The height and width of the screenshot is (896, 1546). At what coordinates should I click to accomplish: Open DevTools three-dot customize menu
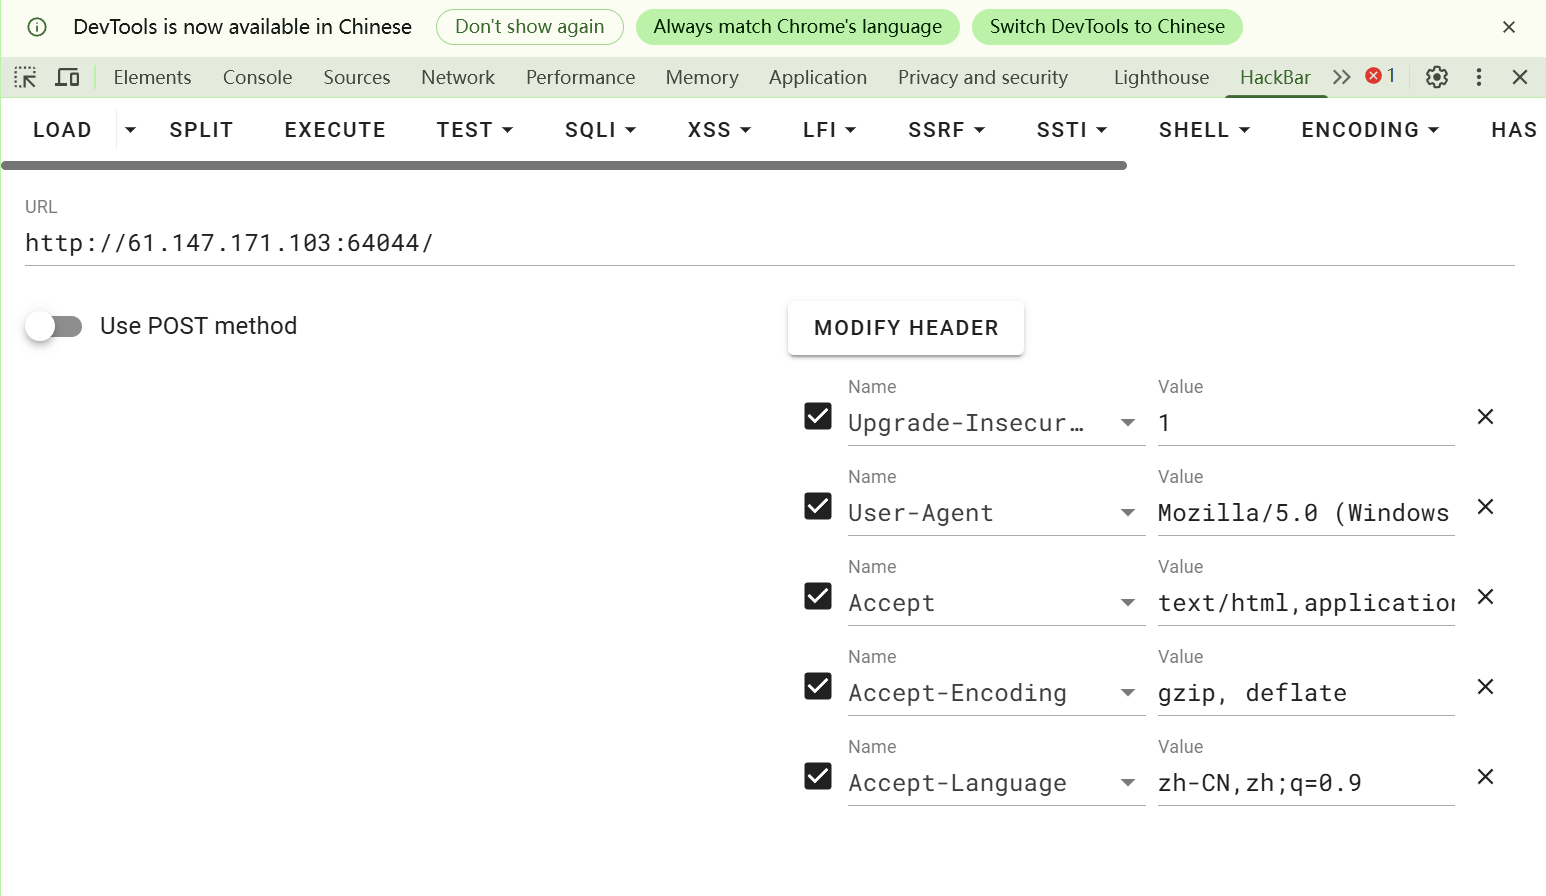1478,77
